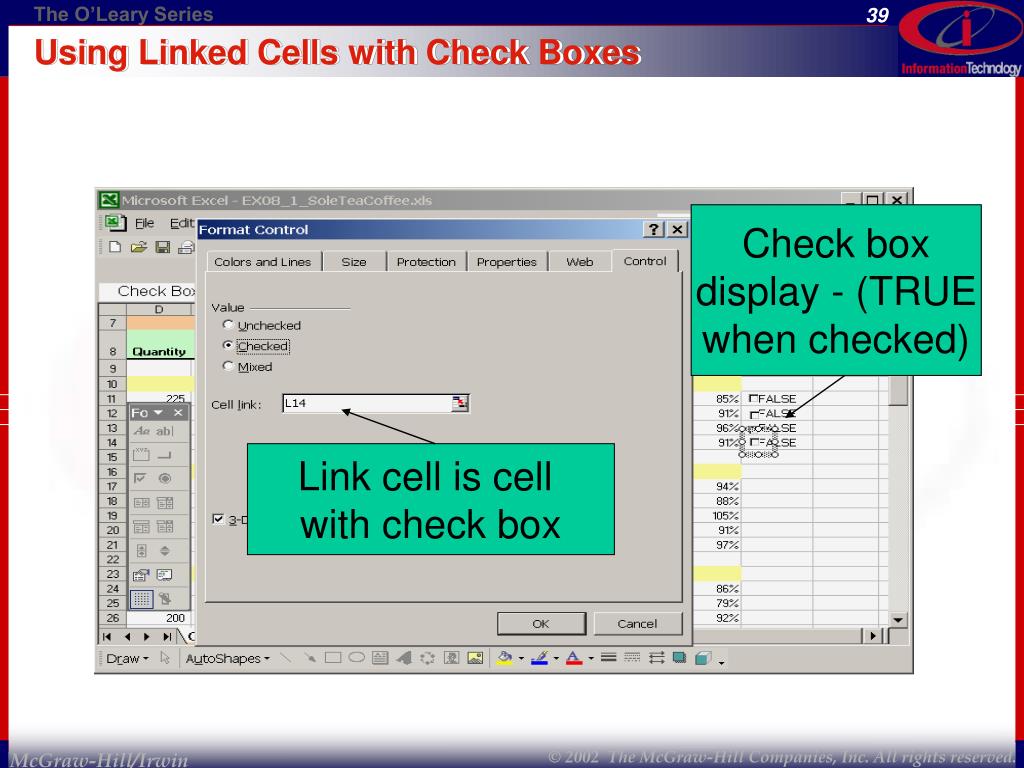The width and height of the screenshot is (1024, 768).
Task: Select the Check Box tool on Forms toolbar
Action: (x=142, y=479)
